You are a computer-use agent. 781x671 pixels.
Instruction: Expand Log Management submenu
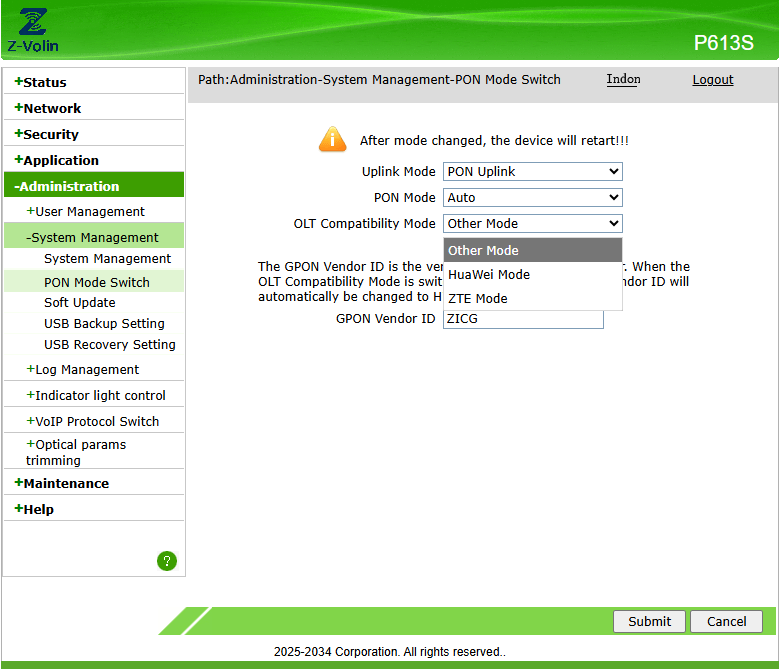83,369
